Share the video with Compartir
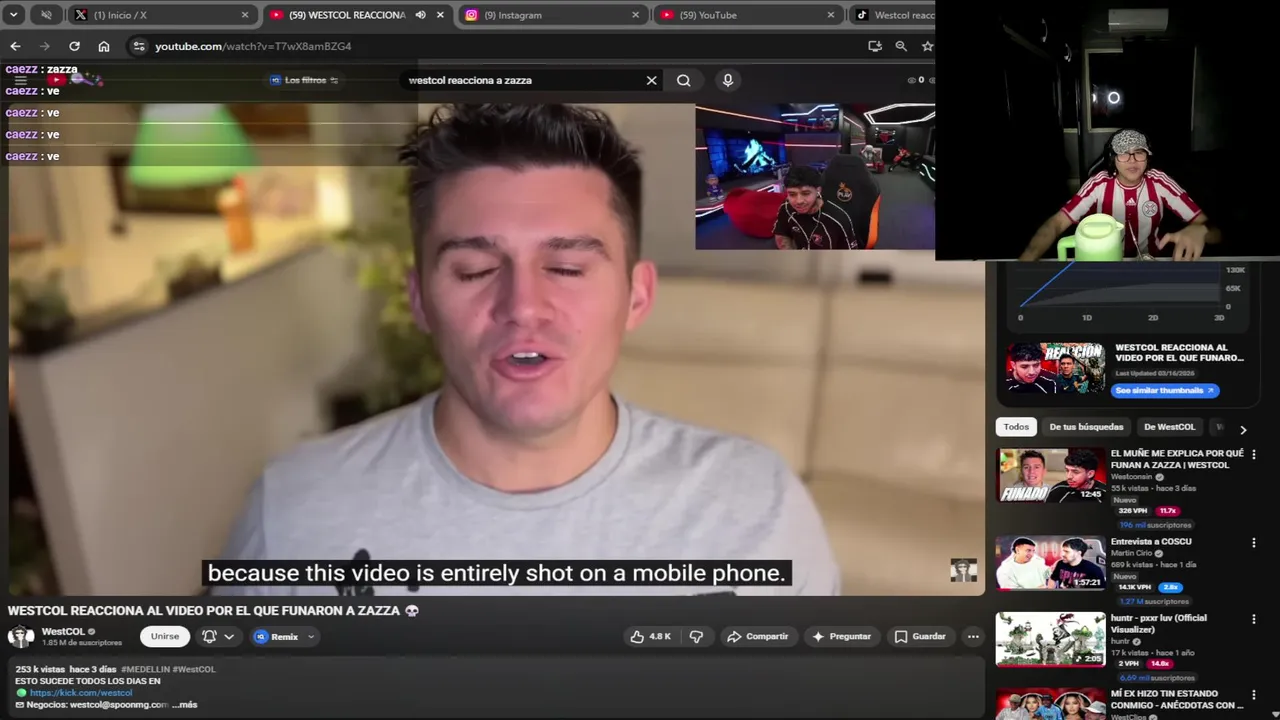Image resolution: width=1280 pixels, height=720 pixels. tap(758, 636)
